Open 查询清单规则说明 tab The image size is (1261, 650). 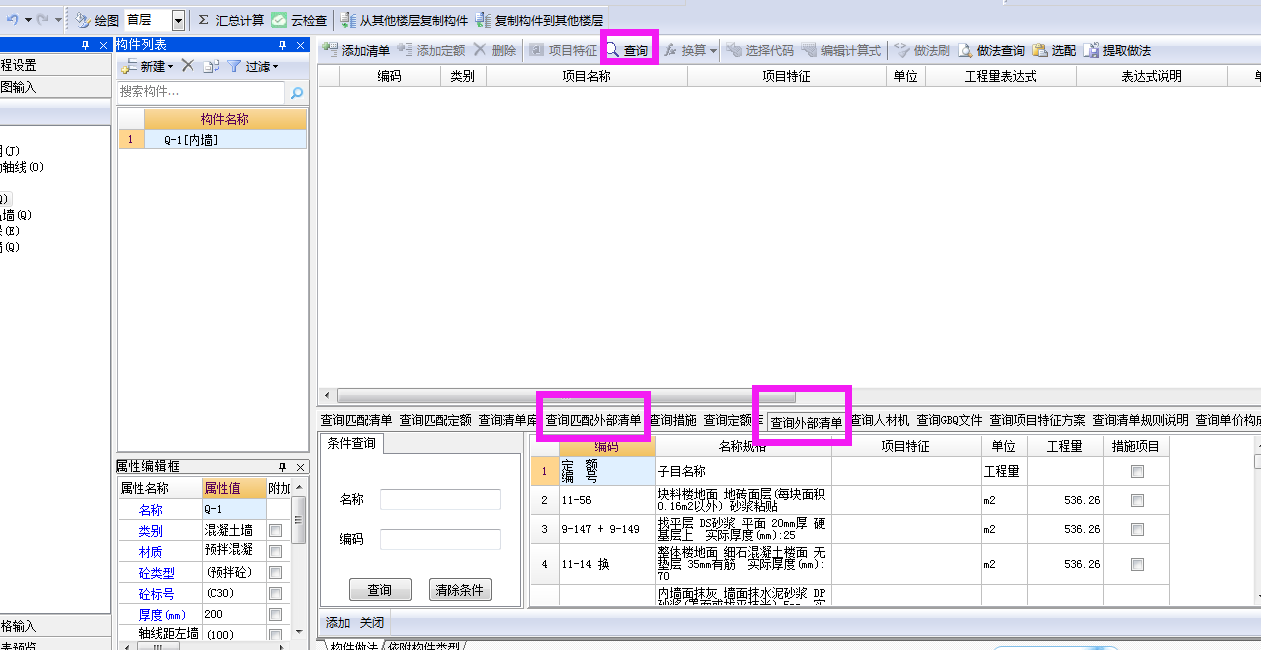coord(1140,420)
